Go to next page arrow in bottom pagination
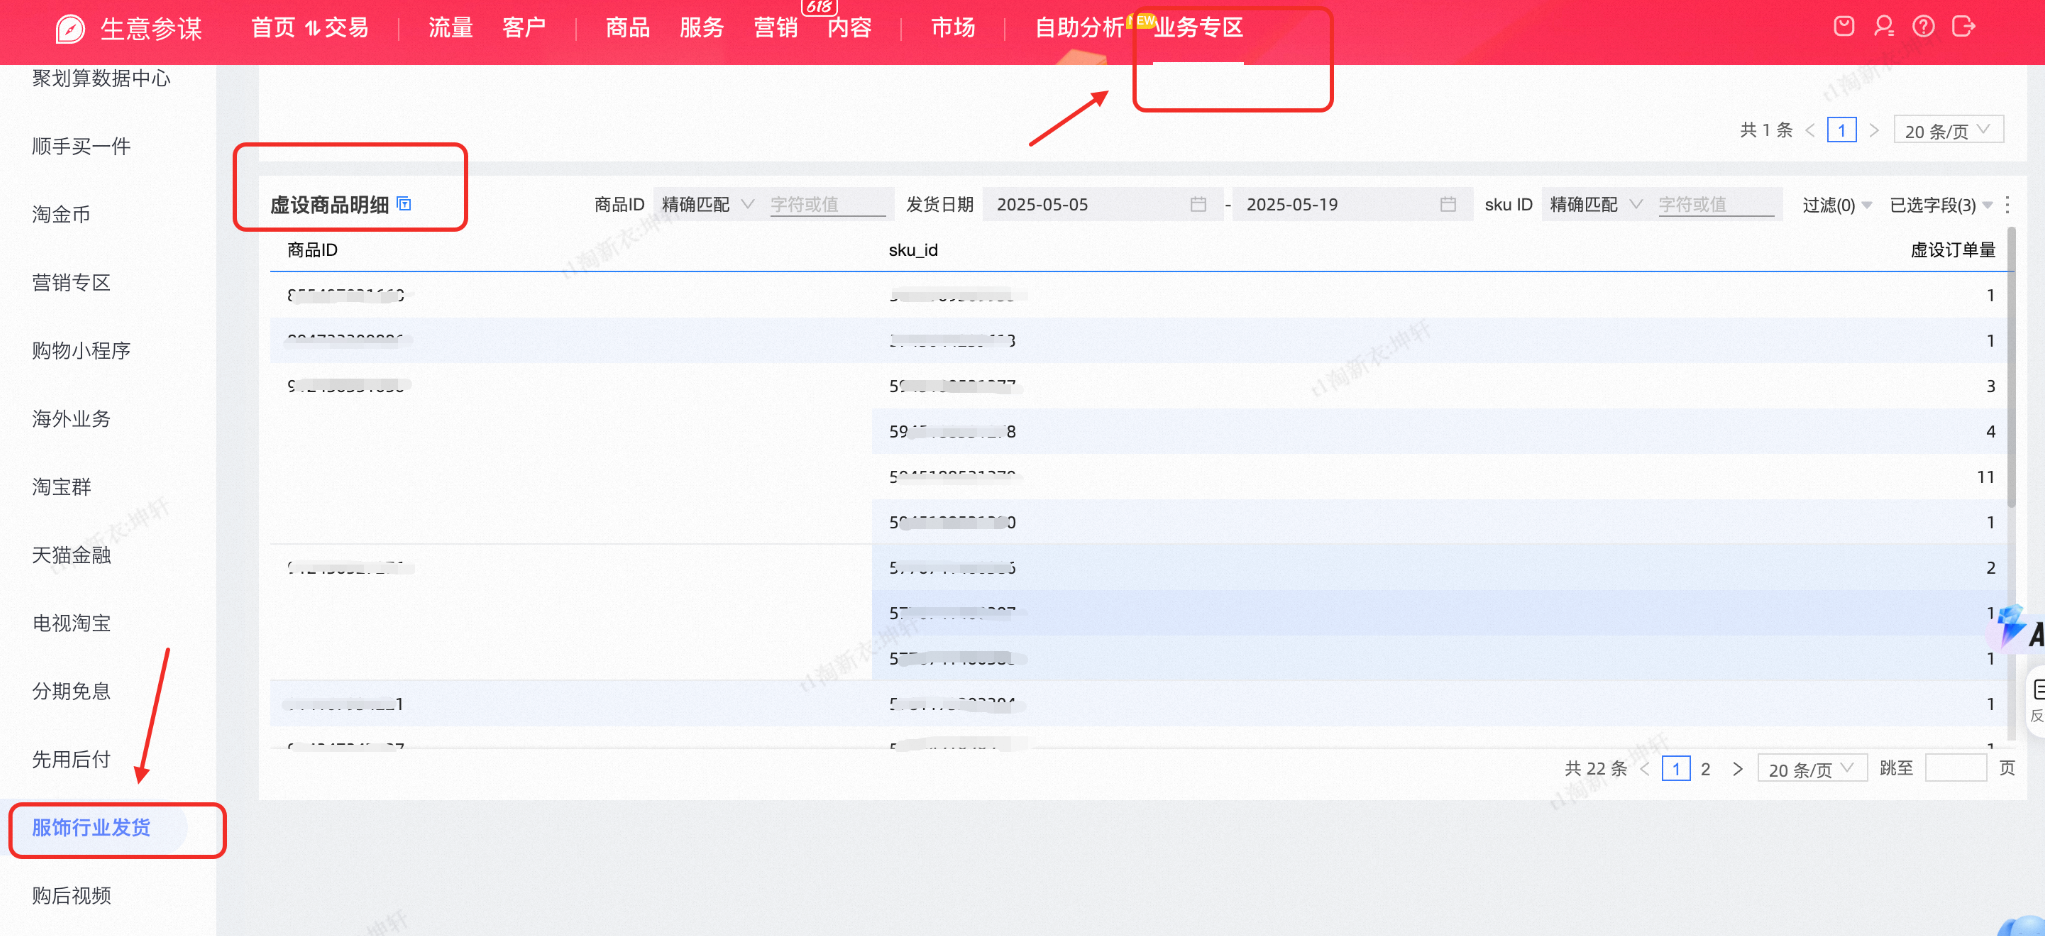 [1737, 769]
